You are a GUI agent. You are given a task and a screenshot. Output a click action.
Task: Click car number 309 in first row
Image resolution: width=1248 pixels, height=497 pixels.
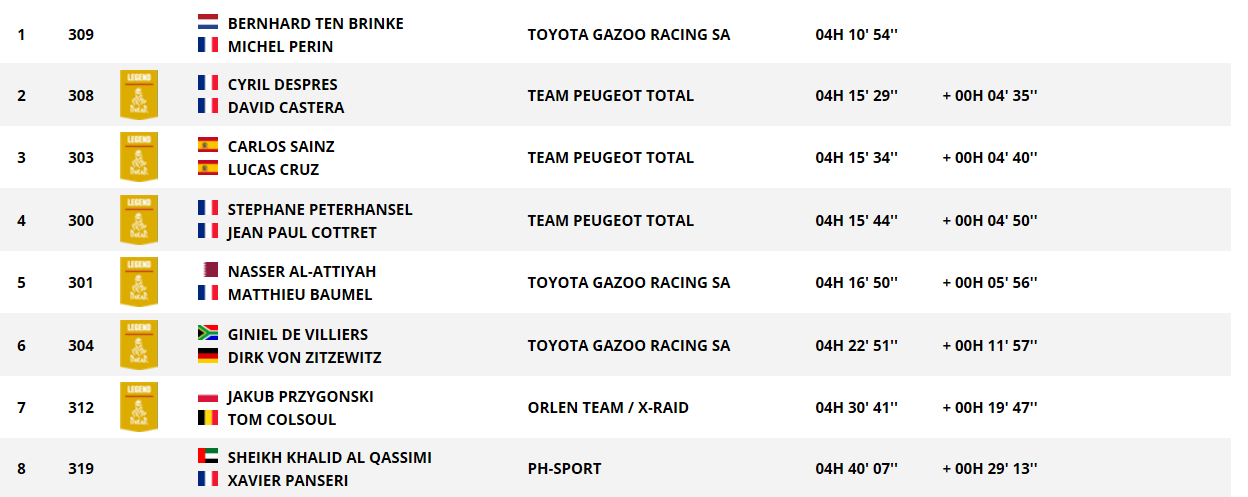tap(81, 35)
